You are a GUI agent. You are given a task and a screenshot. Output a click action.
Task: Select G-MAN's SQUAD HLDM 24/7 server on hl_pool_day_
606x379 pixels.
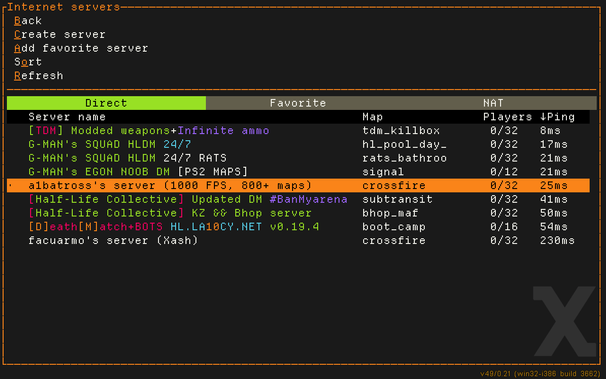(x=298, y=144)
